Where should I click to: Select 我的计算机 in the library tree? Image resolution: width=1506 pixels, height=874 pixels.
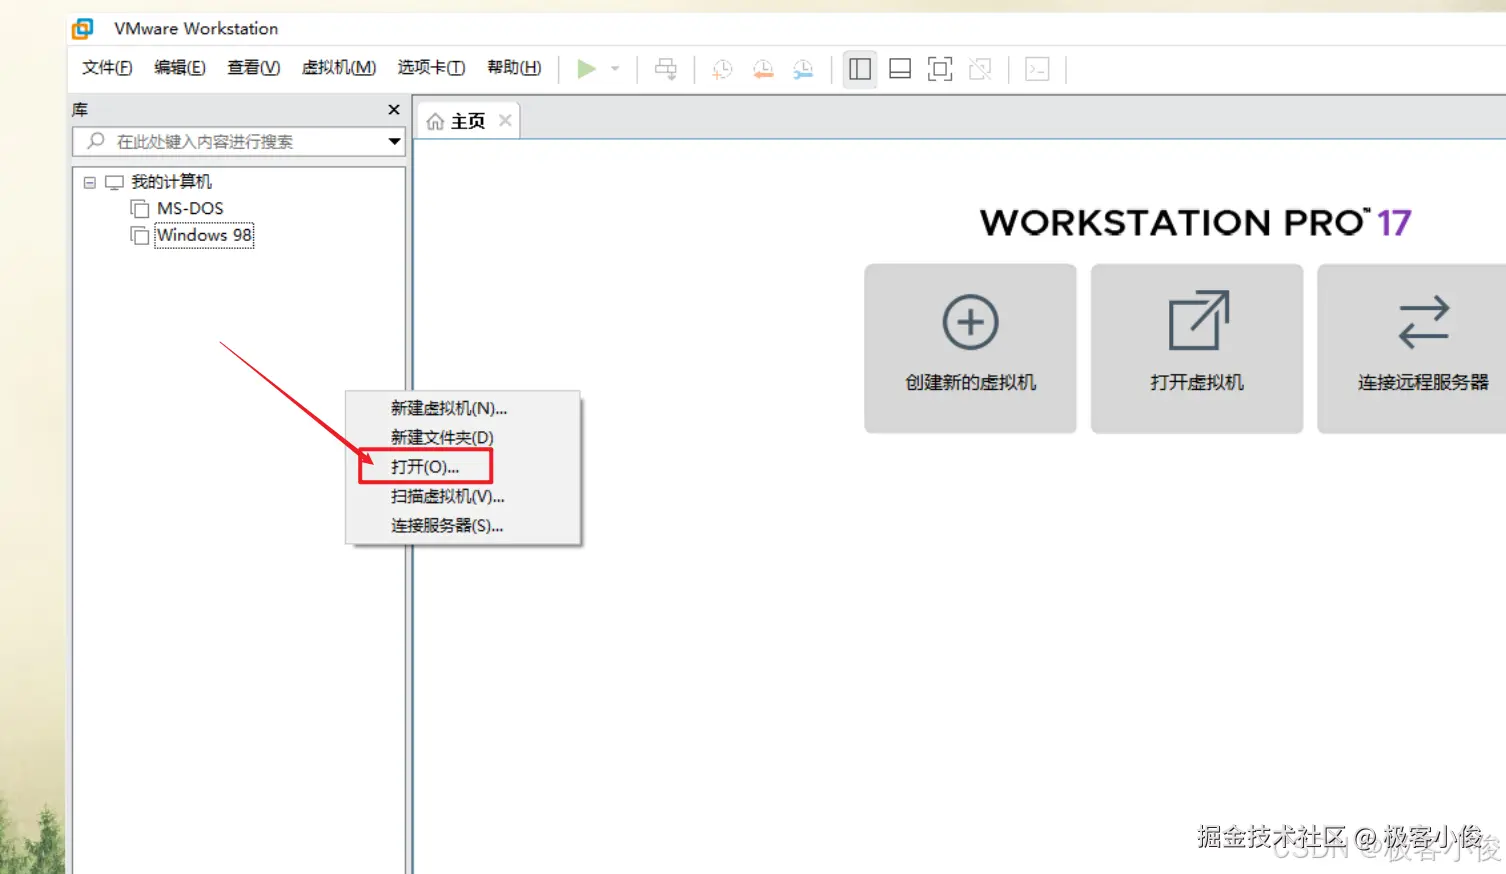(171, 182)
